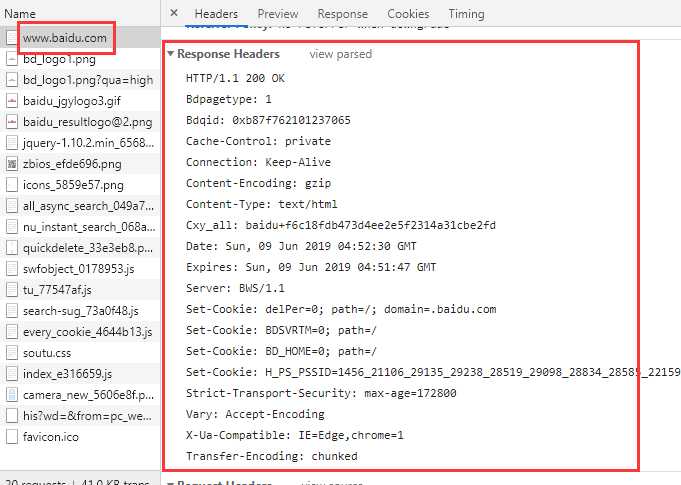Click image icon for bd_logo1.png?qua=high
Screen dimensions: 681x485
12,80
